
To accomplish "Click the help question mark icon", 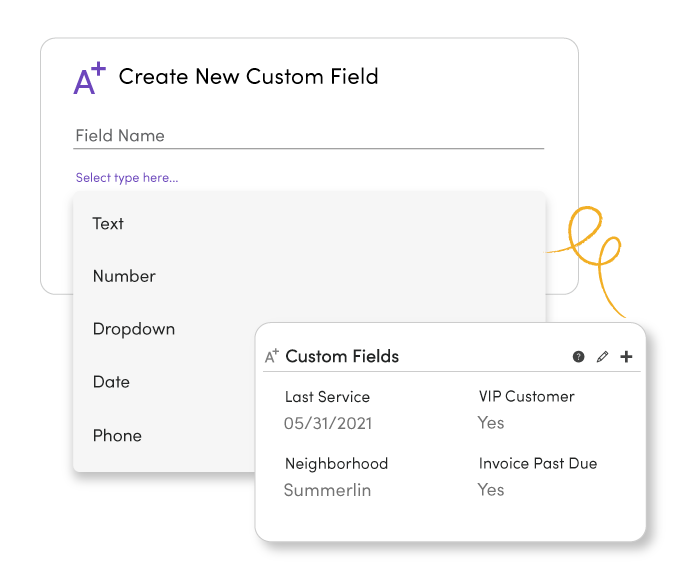I will [578, 357].
